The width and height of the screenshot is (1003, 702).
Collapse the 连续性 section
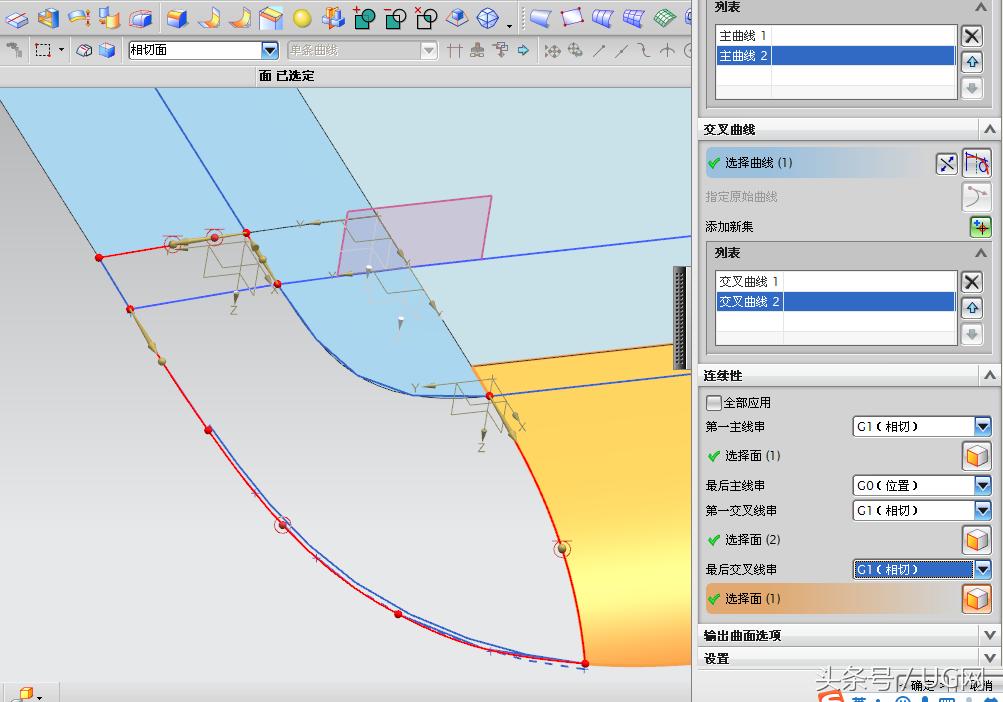pos(989,376)
